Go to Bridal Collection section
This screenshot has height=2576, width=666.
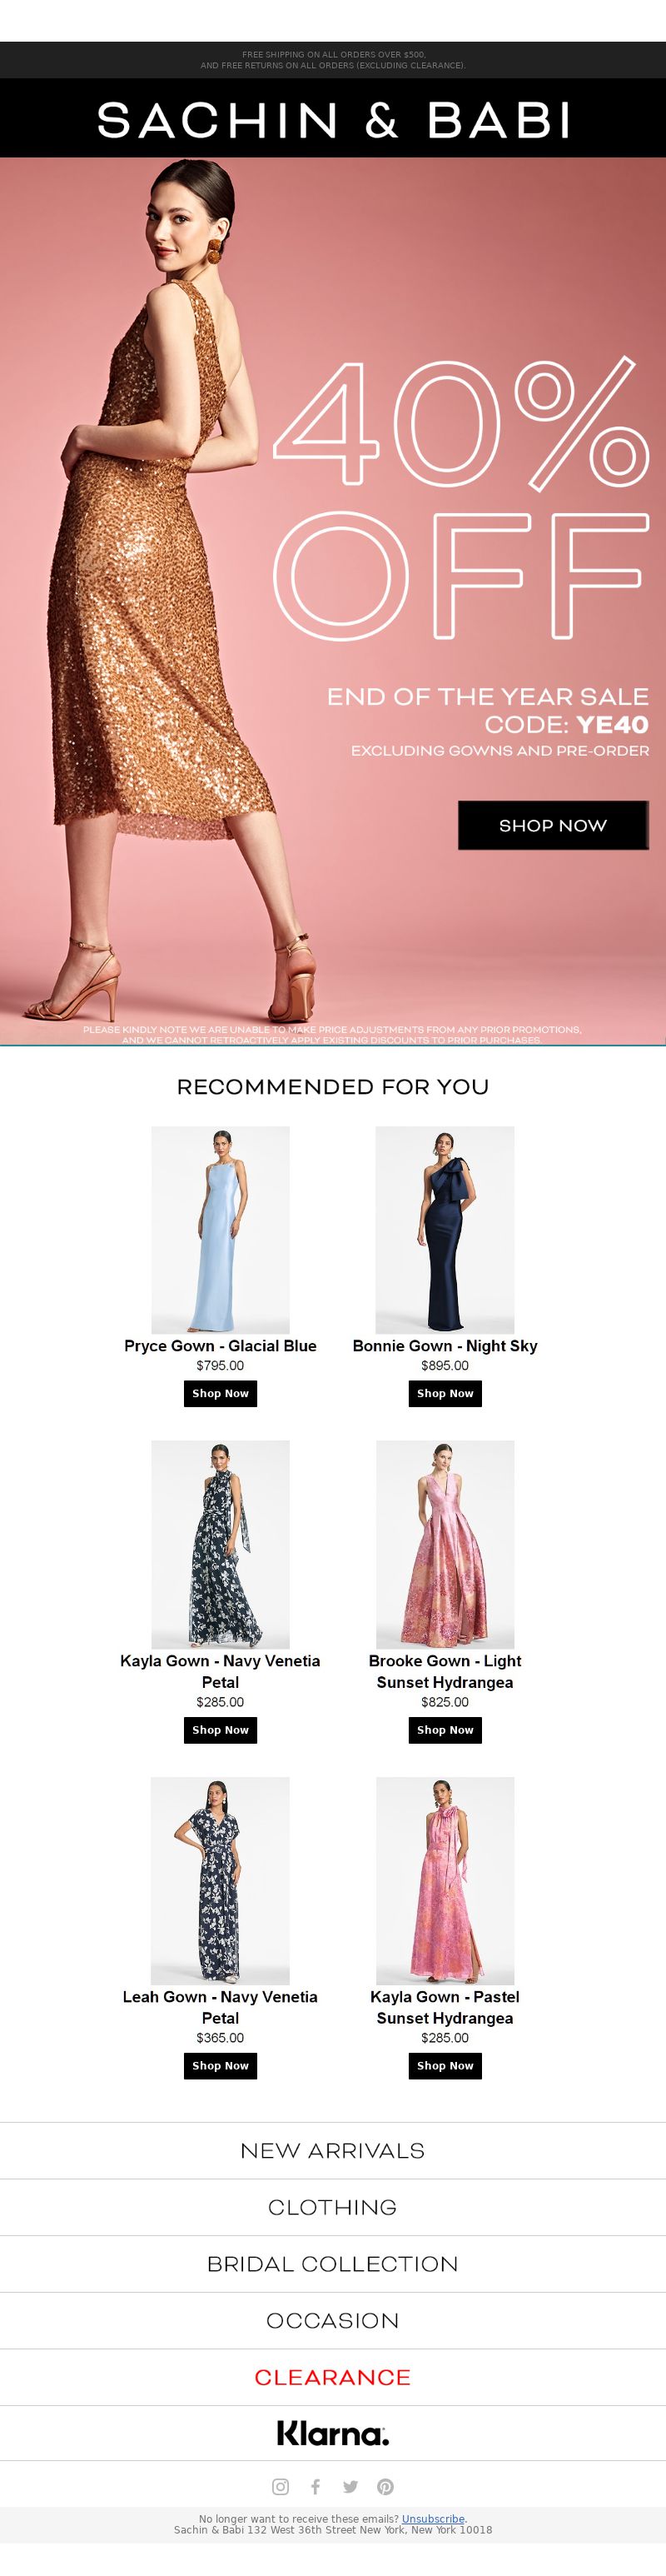point(333,2264)
